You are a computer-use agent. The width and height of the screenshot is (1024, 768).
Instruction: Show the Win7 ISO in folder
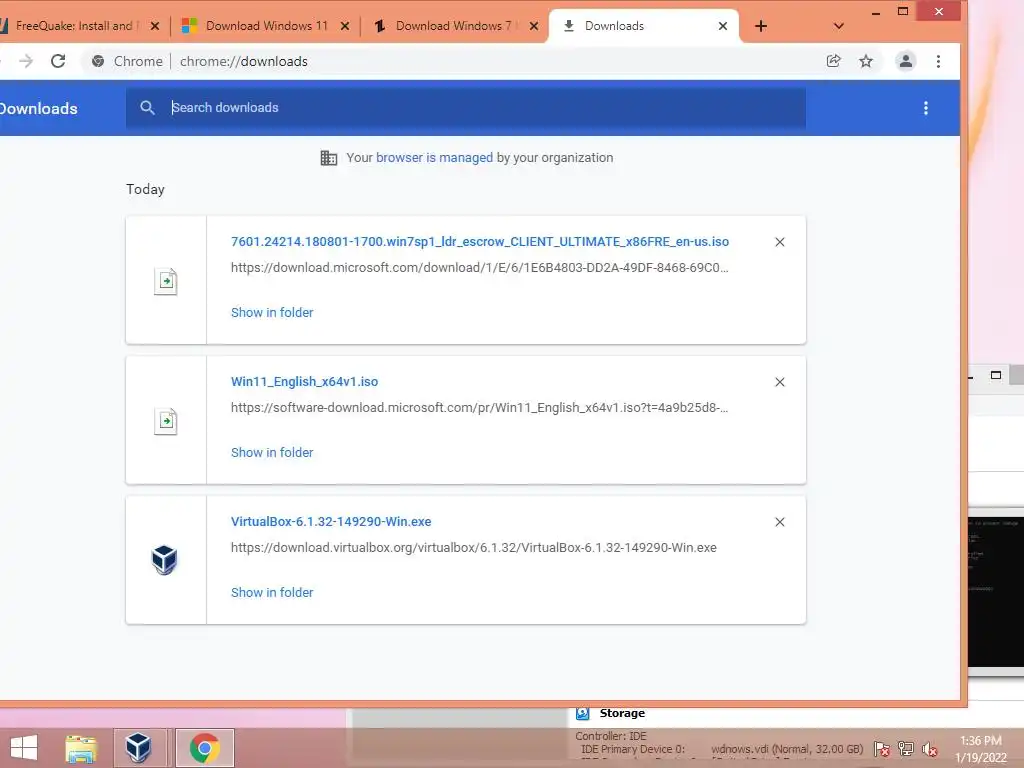pos(272,313)
